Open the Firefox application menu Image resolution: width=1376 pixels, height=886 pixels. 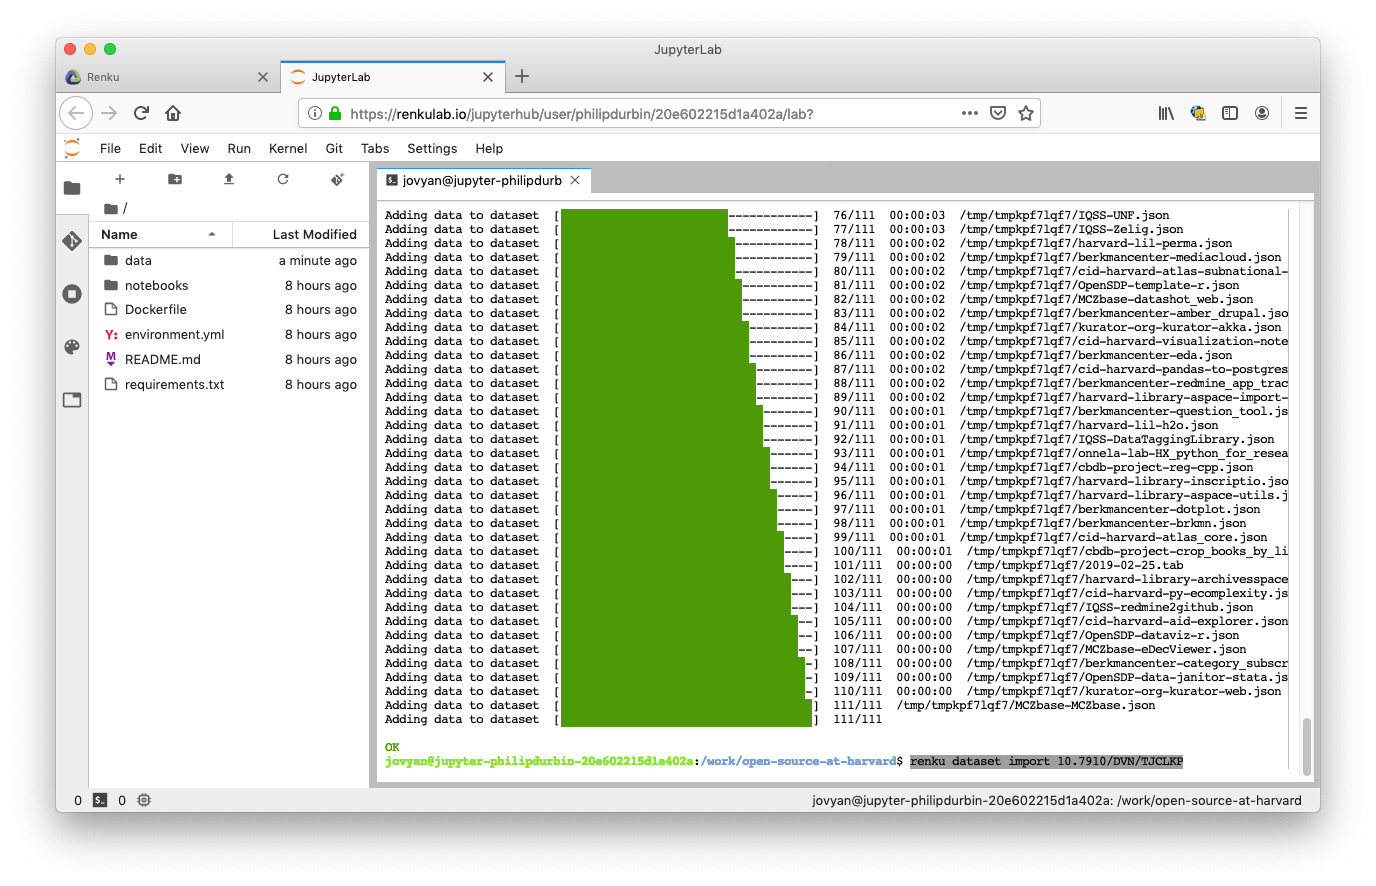point(1300,113)
